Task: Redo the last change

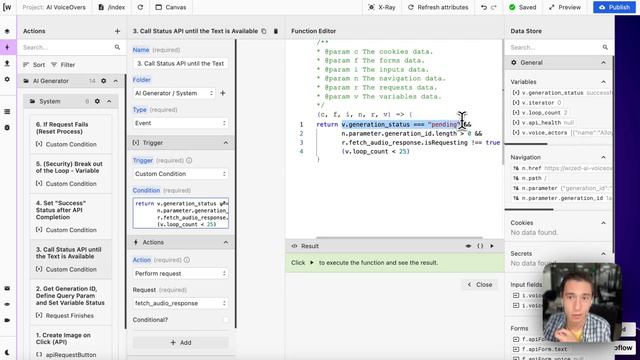Action: pyautogui.click(x=493, y=7)
